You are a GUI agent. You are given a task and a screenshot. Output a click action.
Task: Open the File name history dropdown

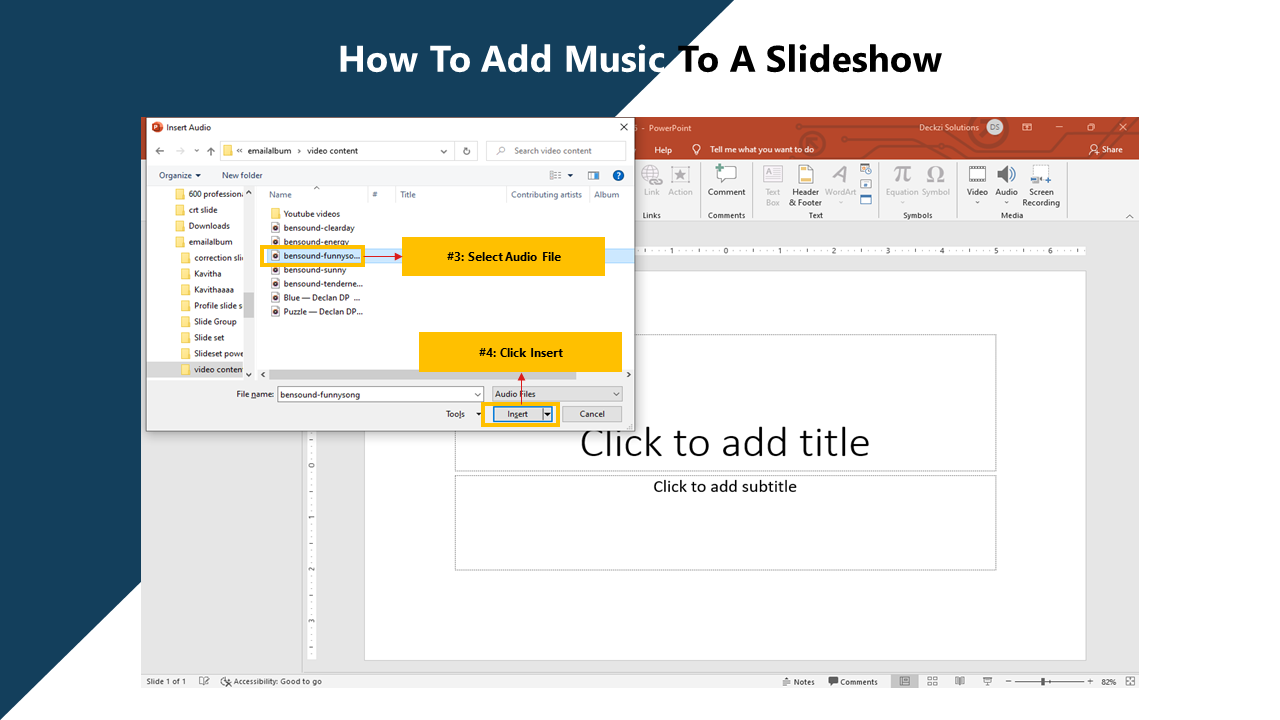pos(477,394)
